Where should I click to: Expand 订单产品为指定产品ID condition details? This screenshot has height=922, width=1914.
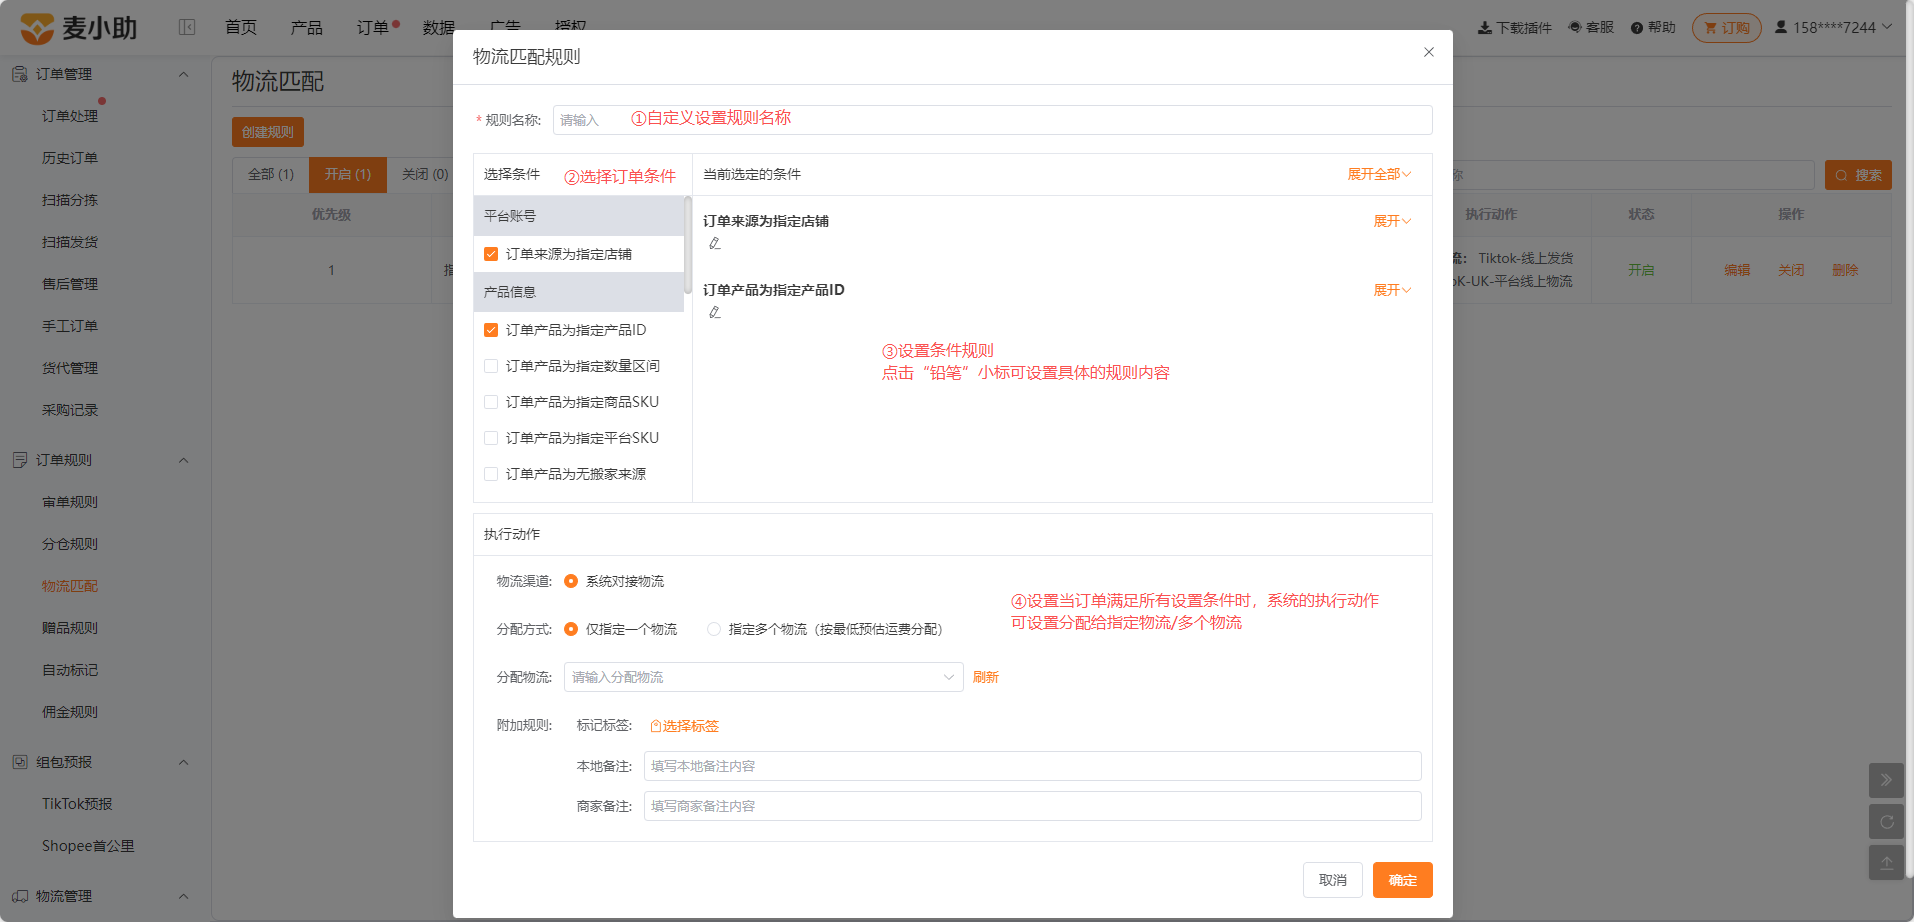(1392, 290)
